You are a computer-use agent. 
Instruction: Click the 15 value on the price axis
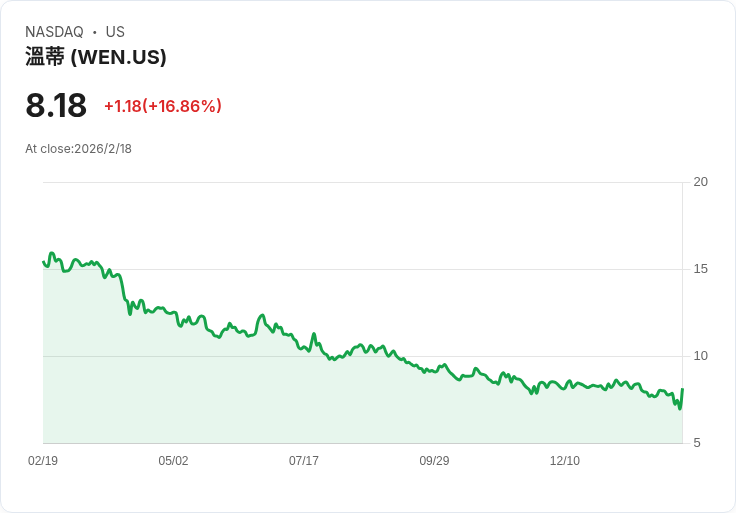tap(701, 269)
